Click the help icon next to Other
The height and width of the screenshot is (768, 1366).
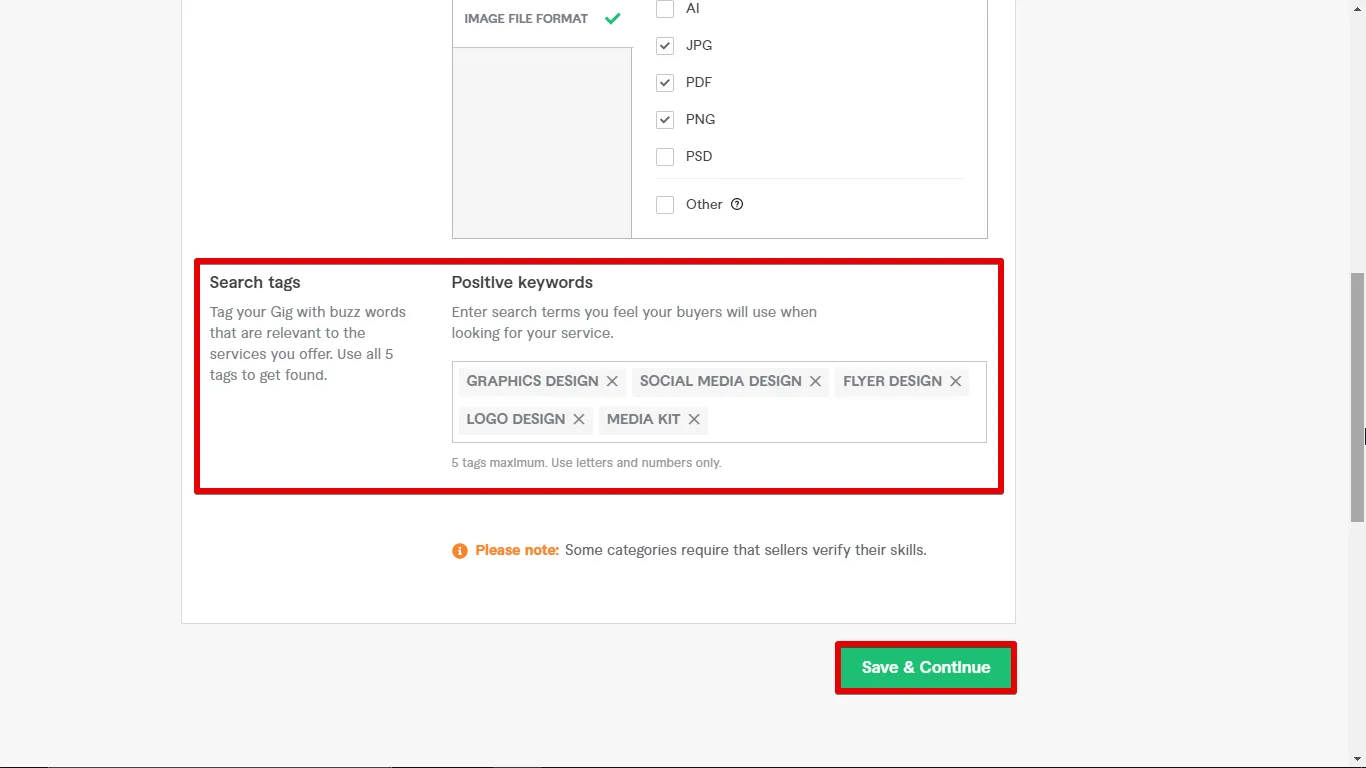[737, 204]
